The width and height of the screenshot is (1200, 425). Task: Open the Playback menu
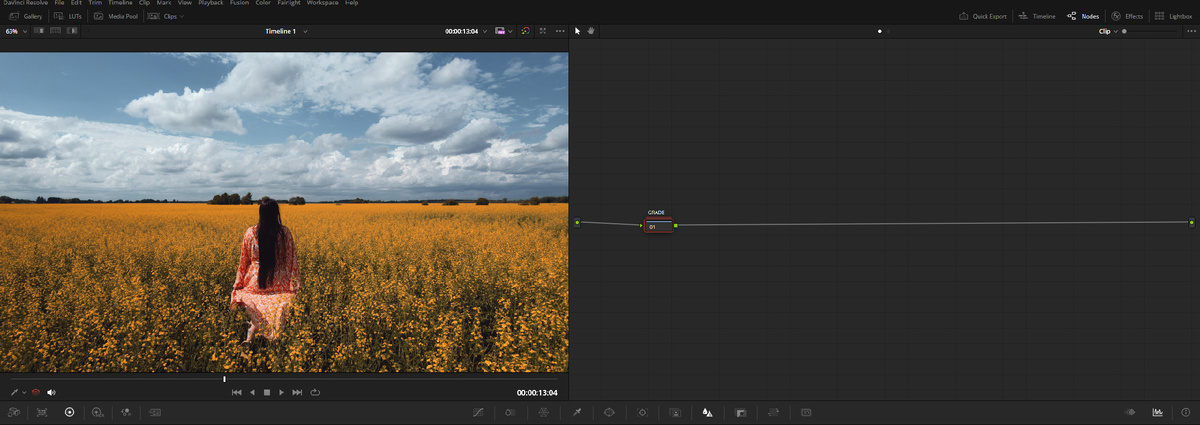click(x=210, y=3)
